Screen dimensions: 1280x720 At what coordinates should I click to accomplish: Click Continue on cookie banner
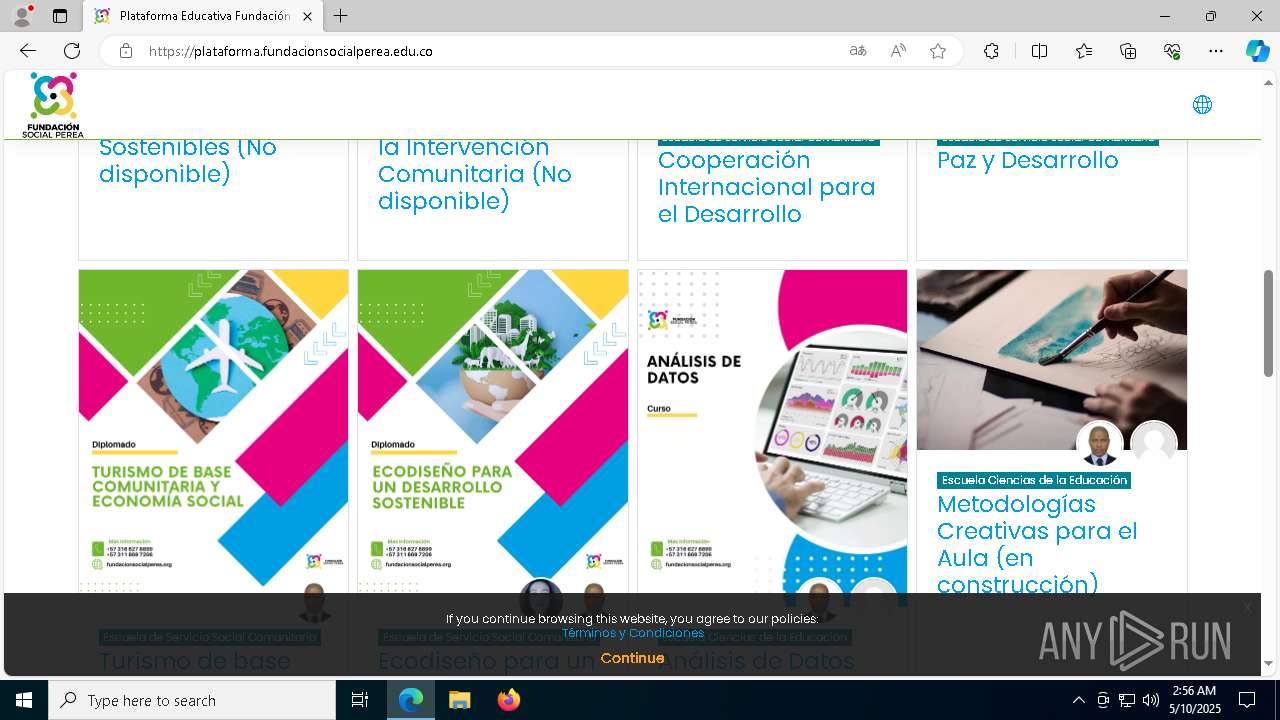[x=632, y=658]
